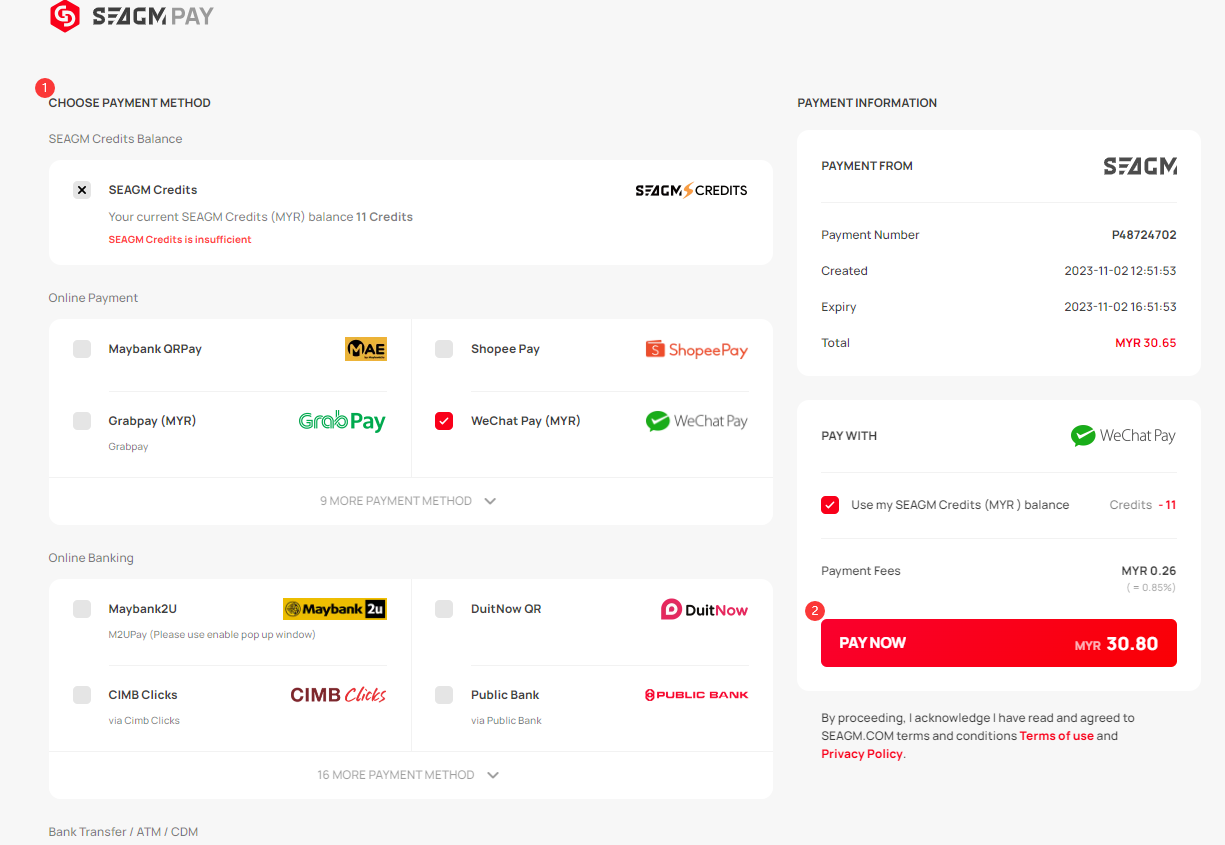Select the Maybank QRPay checkbox

[x=82, y=349]
